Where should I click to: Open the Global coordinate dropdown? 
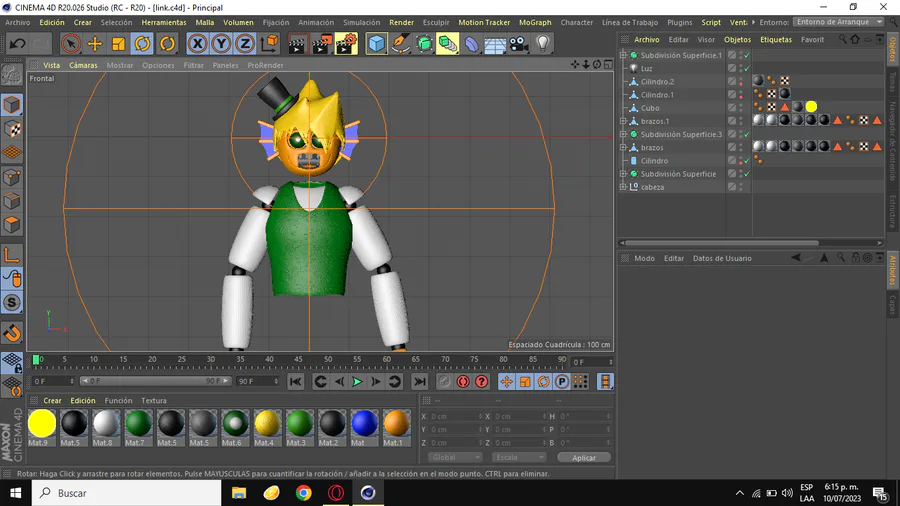(x=455, y=457)
